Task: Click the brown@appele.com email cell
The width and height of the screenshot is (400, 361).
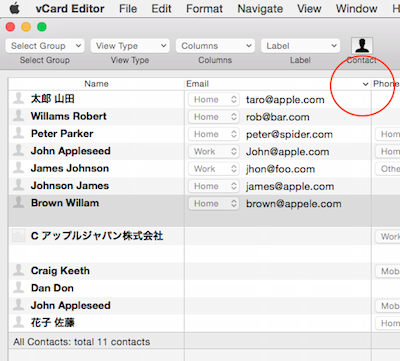Action: point(294,203)
